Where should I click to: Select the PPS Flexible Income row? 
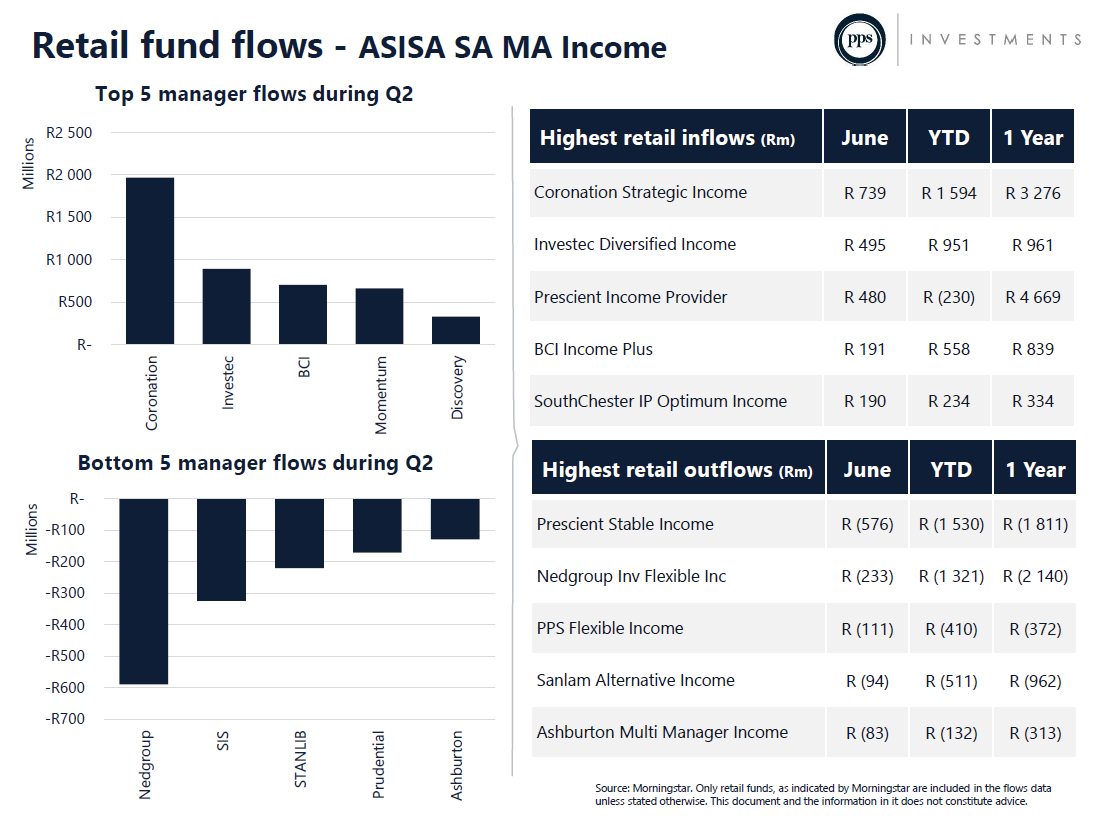coord(804,628)
